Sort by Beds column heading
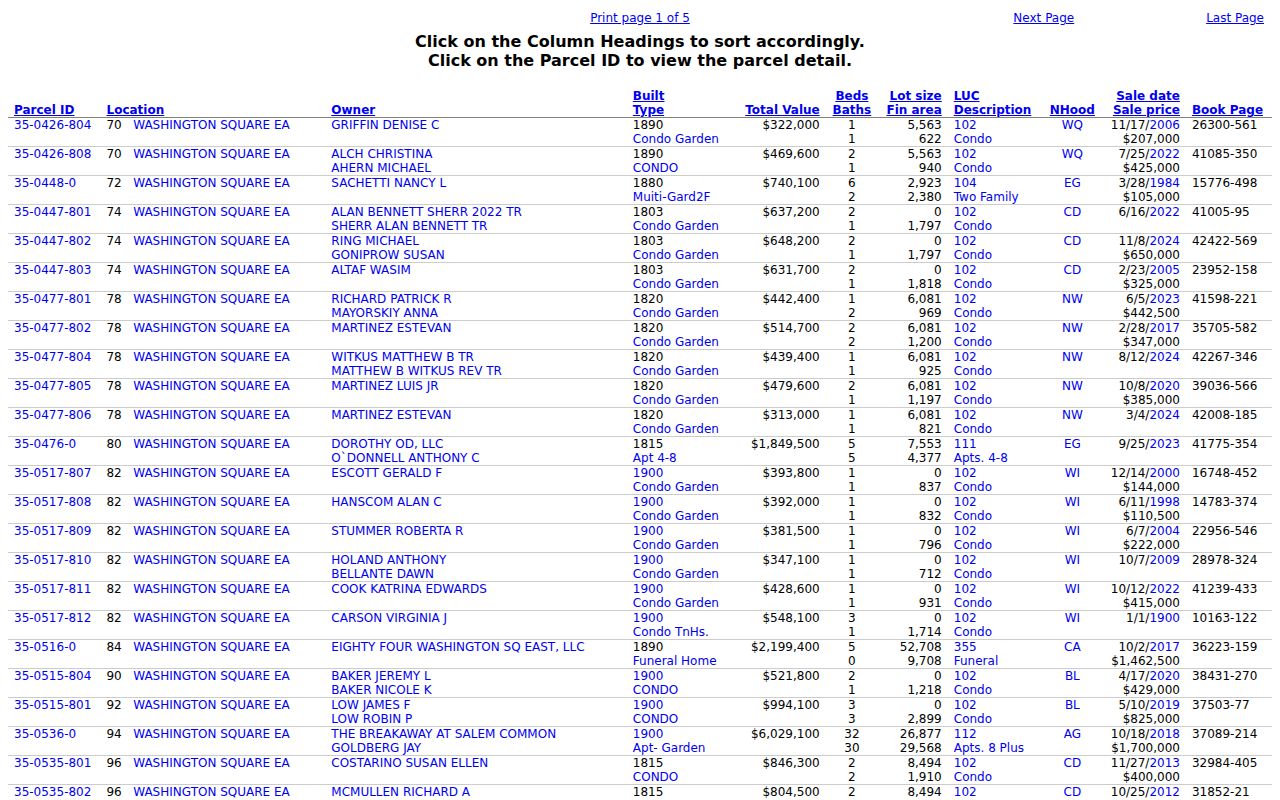The width and height of the screenshot is (1280, 800). (x=851, y=96)
